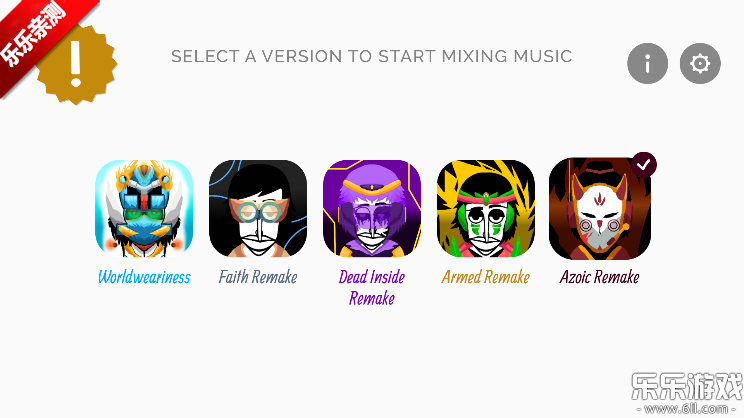Select the Azoic Remake fox mask icon
Viewport: 744px width, 418px height.
(600, 209)
